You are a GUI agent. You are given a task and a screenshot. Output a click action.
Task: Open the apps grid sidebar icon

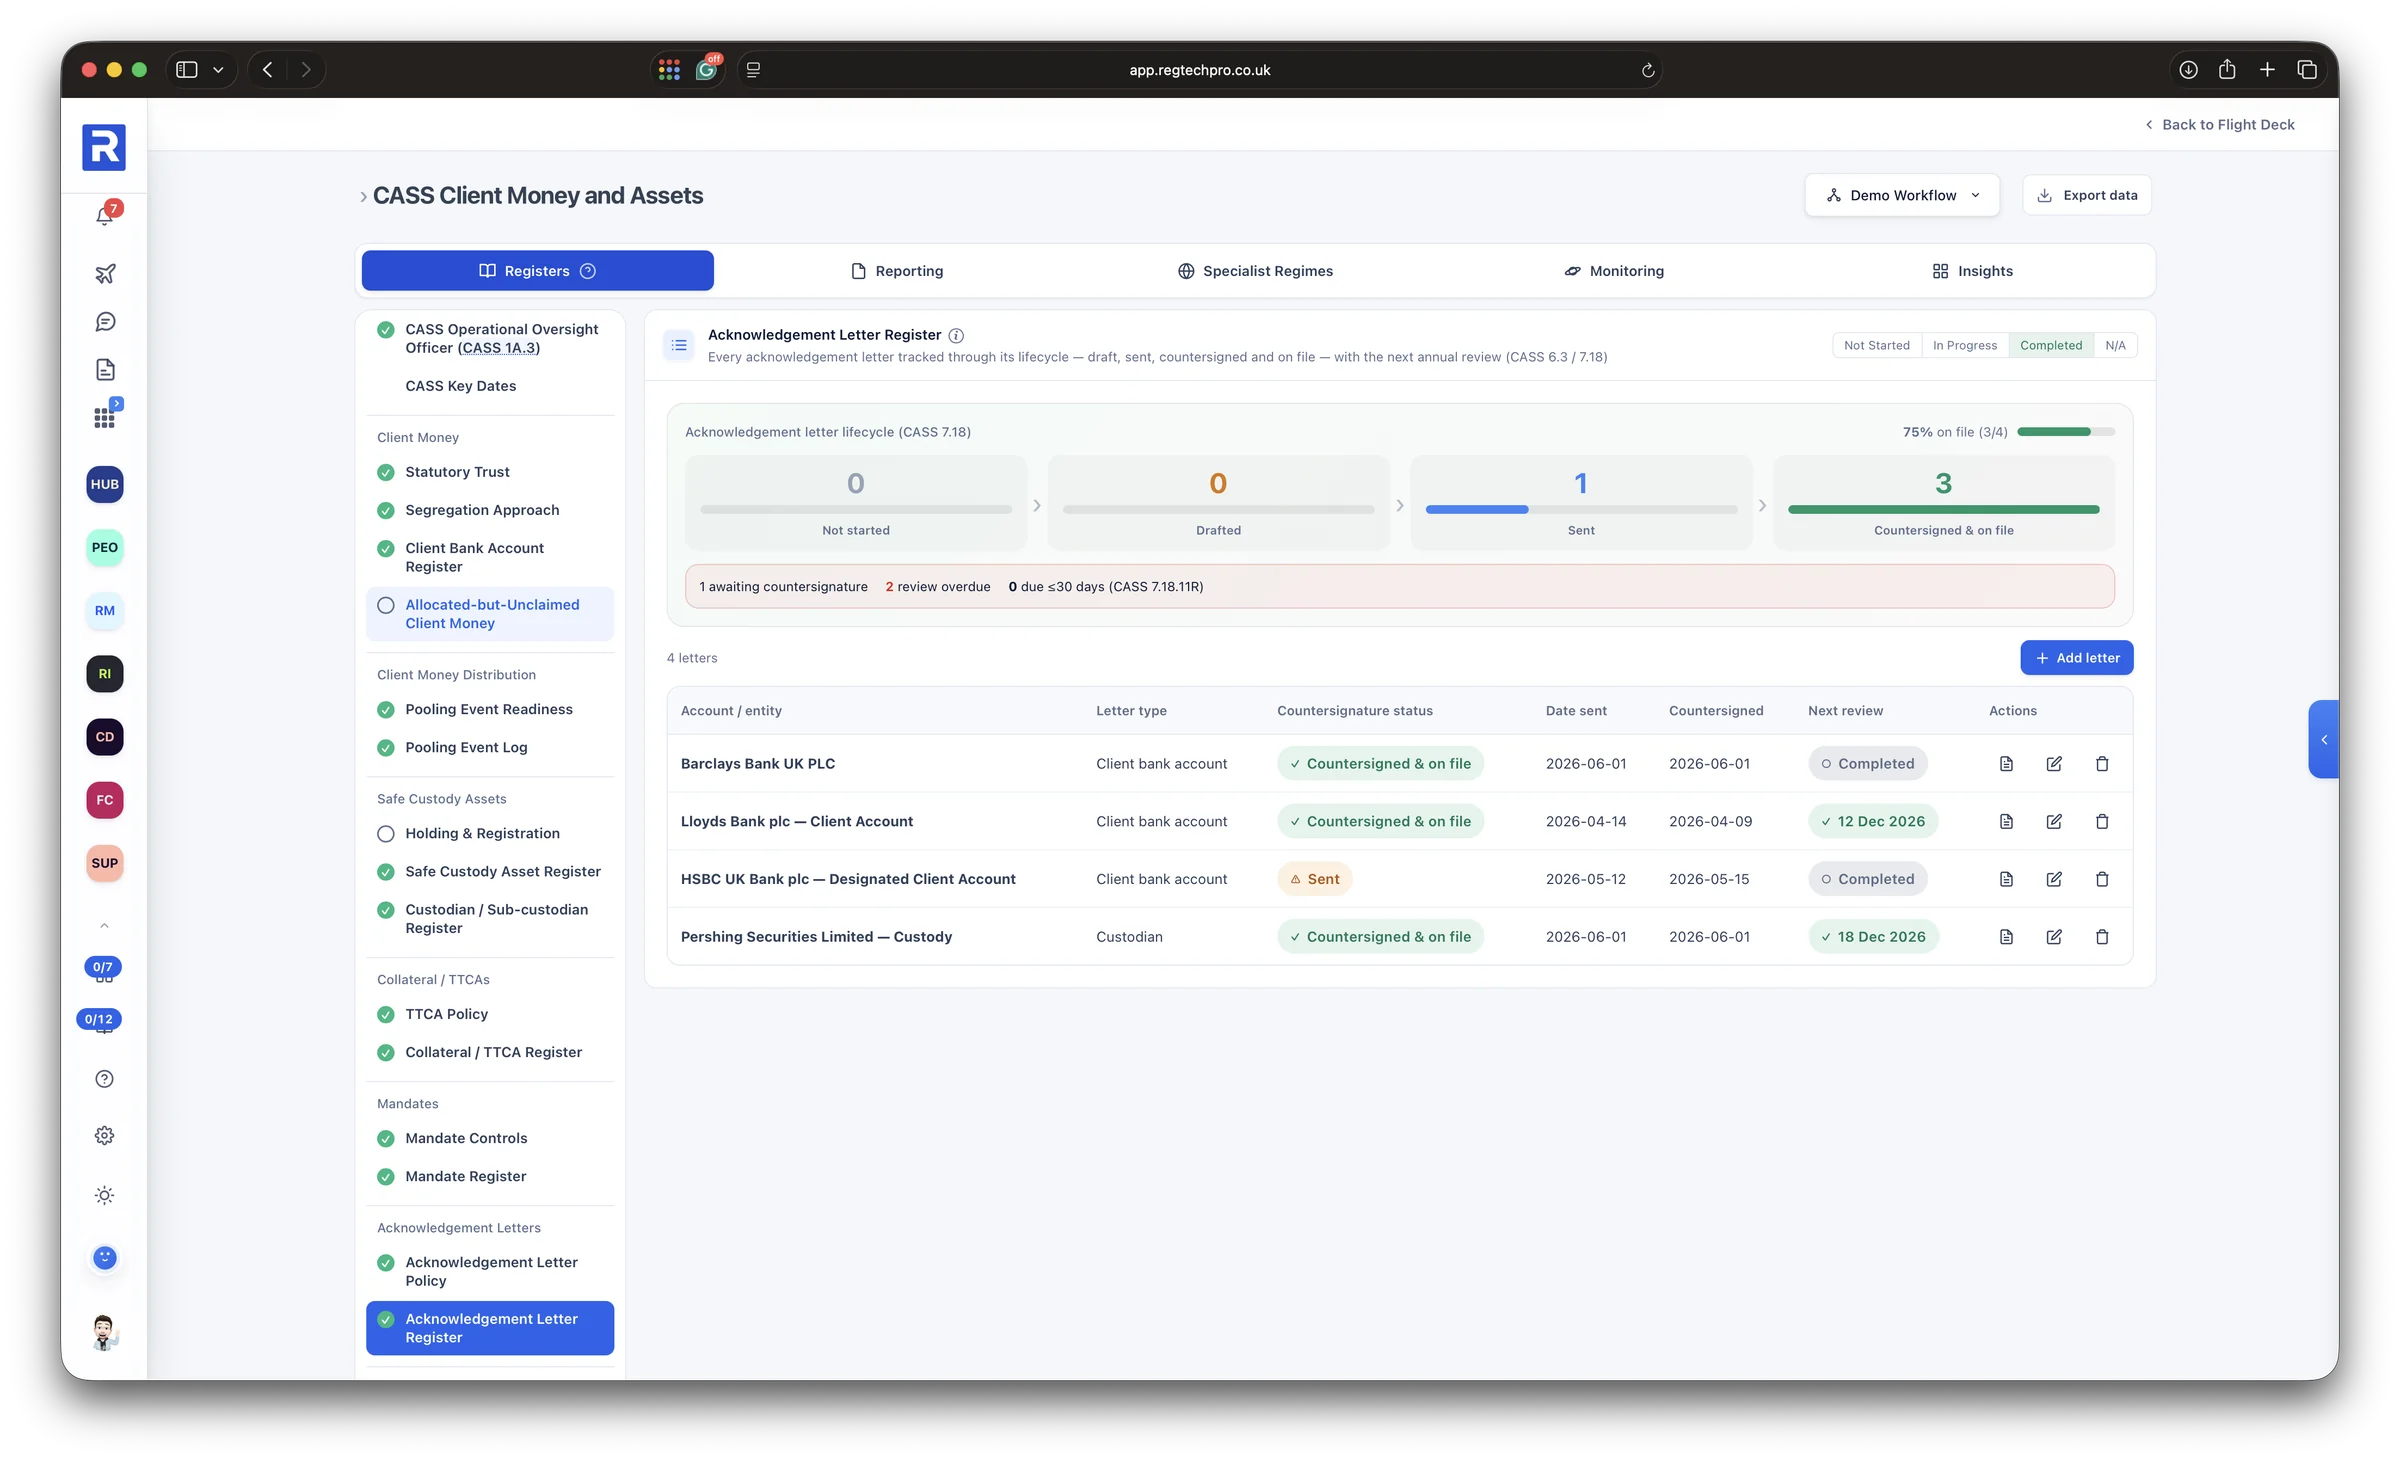(105, 417)
